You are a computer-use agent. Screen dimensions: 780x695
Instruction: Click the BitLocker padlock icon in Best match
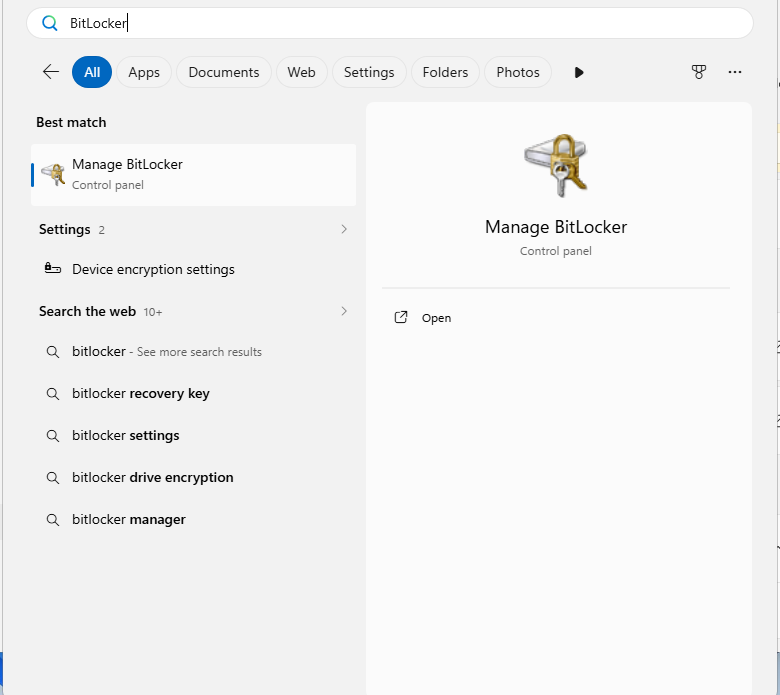coord(53,174)
